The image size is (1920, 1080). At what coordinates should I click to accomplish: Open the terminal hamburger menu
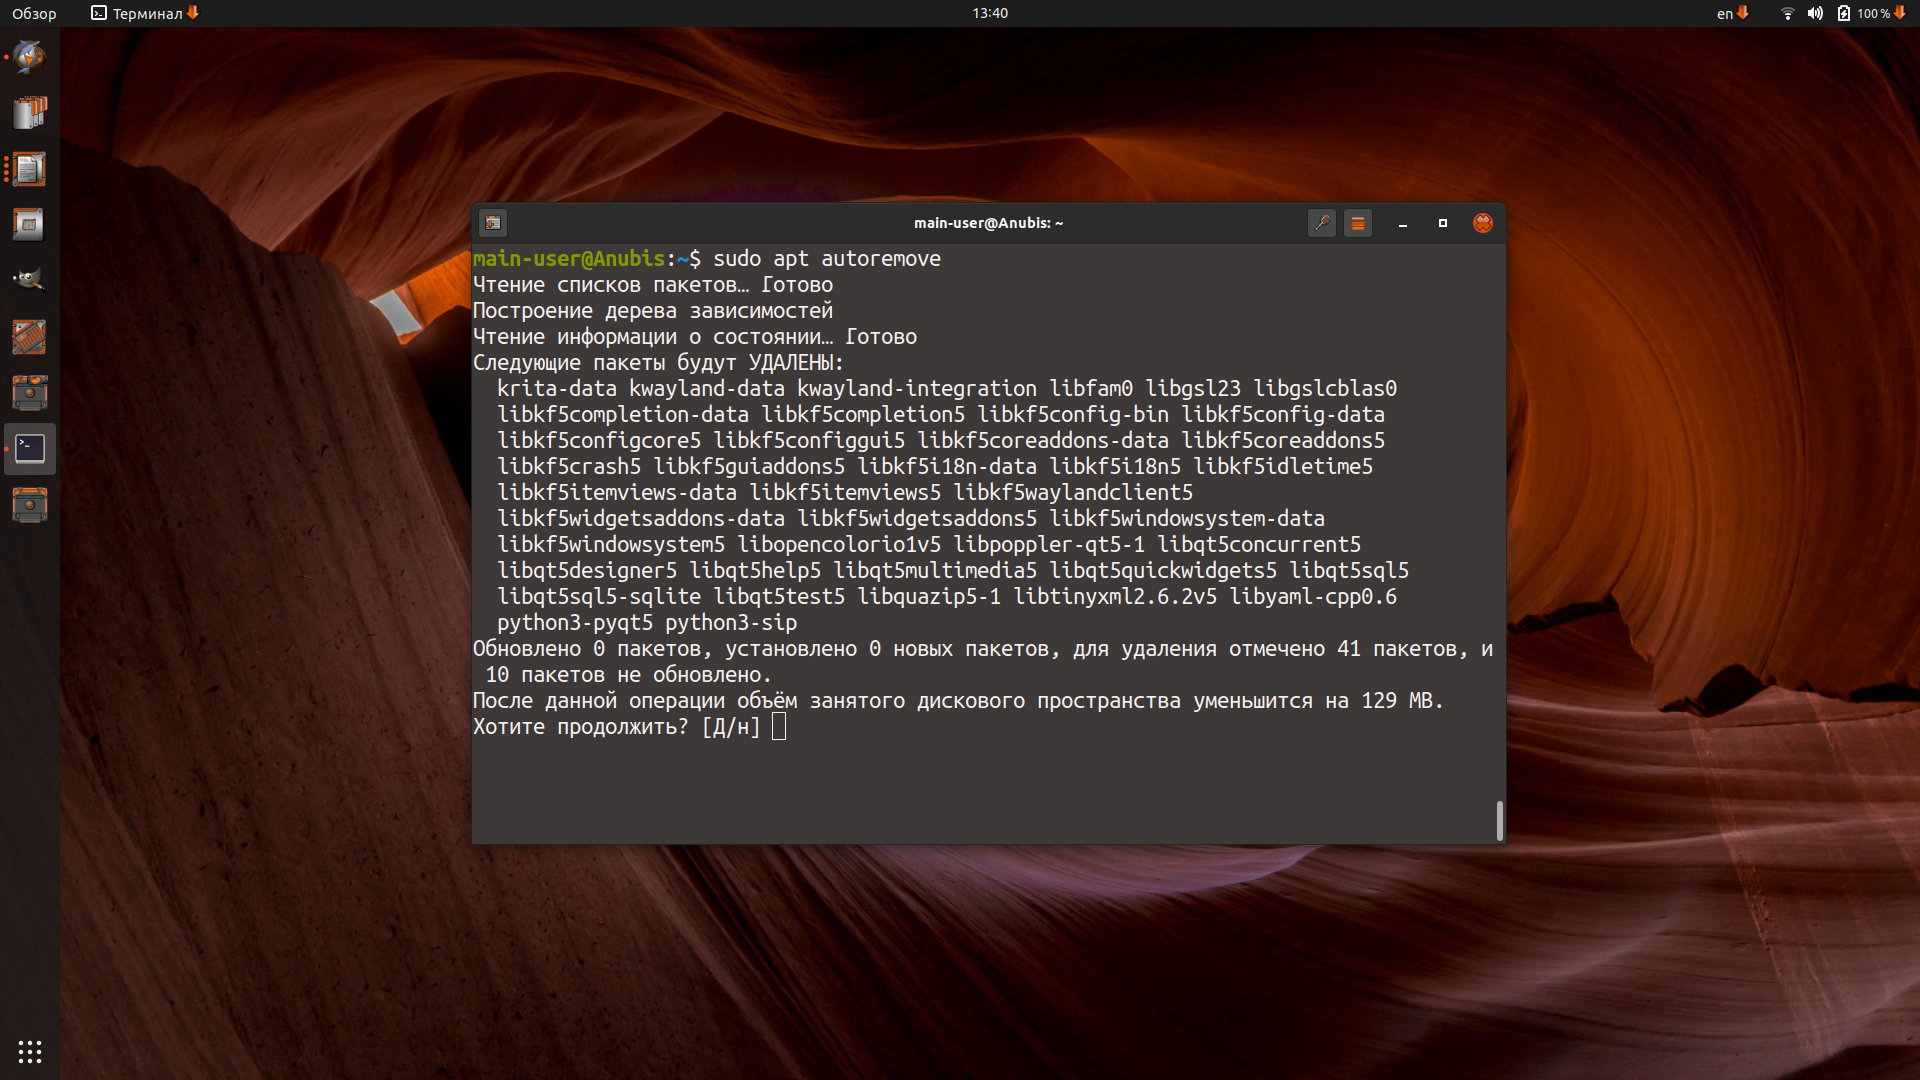click(1358, 223)
